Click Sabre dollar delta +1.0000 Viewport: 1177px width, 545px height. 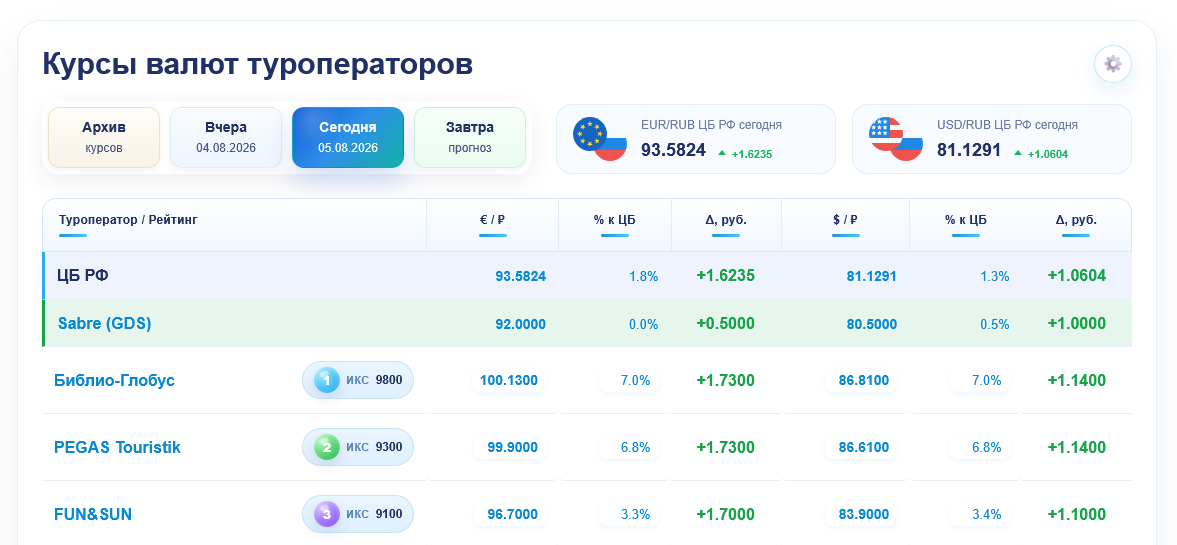(x=1076, y=324)
